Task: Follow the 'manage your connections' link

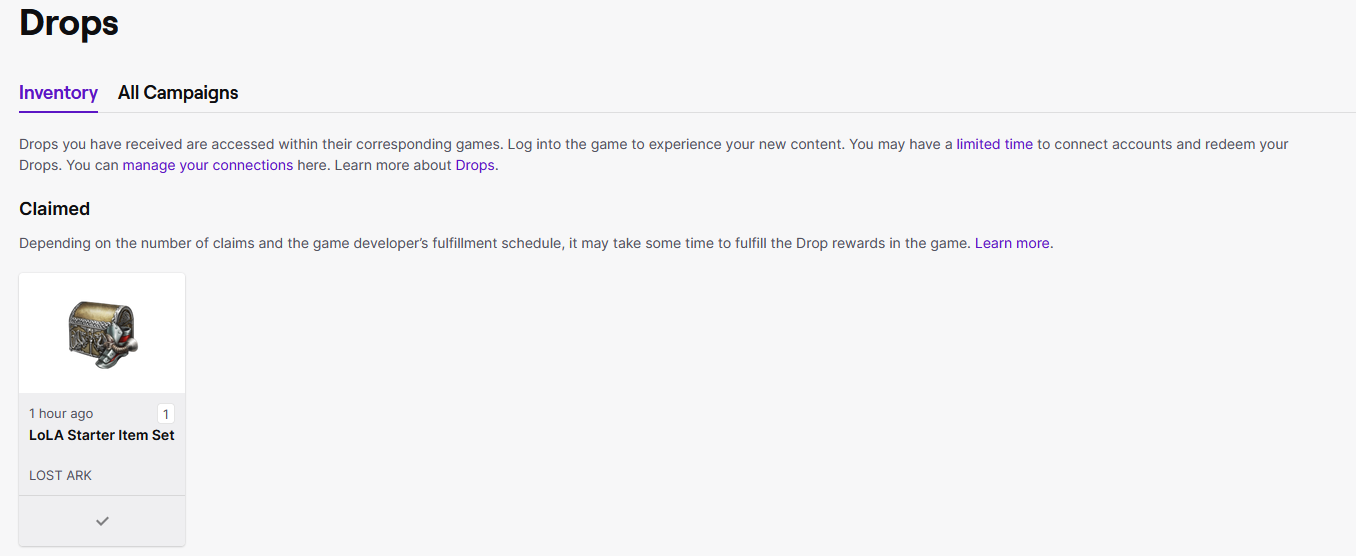Action: tap(208, 165)
